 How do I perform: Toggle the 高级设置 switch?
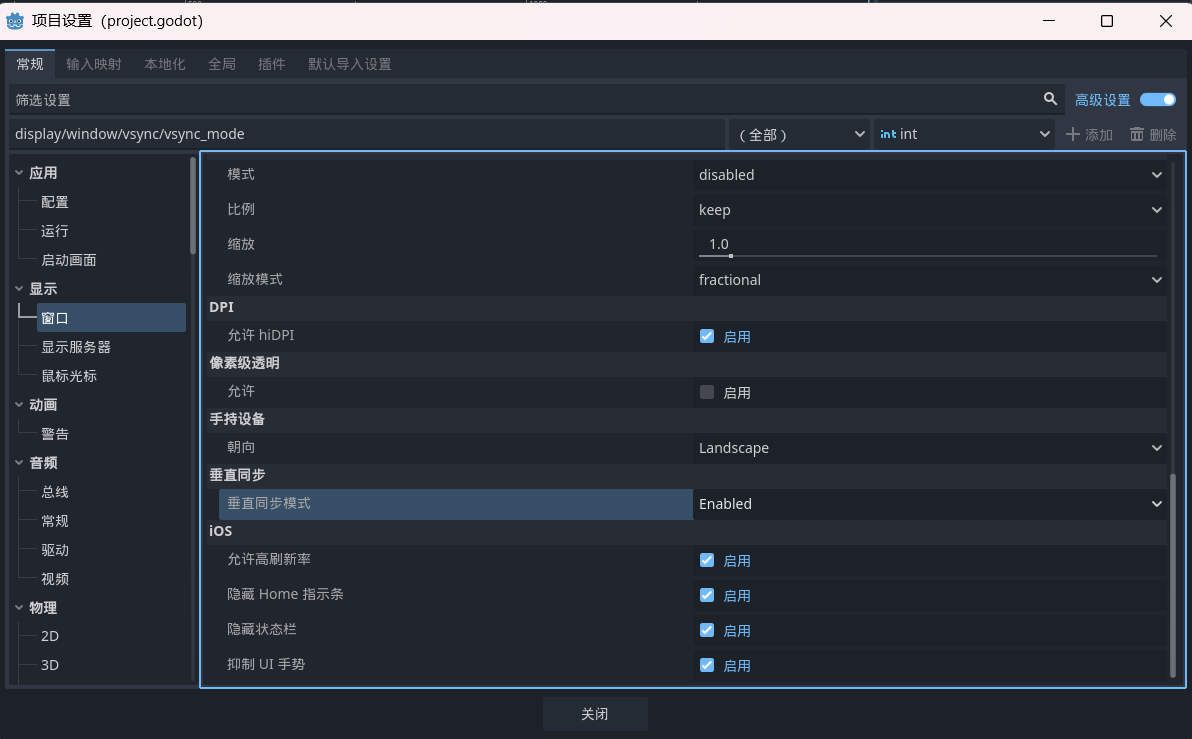(x=1158, y=100)
